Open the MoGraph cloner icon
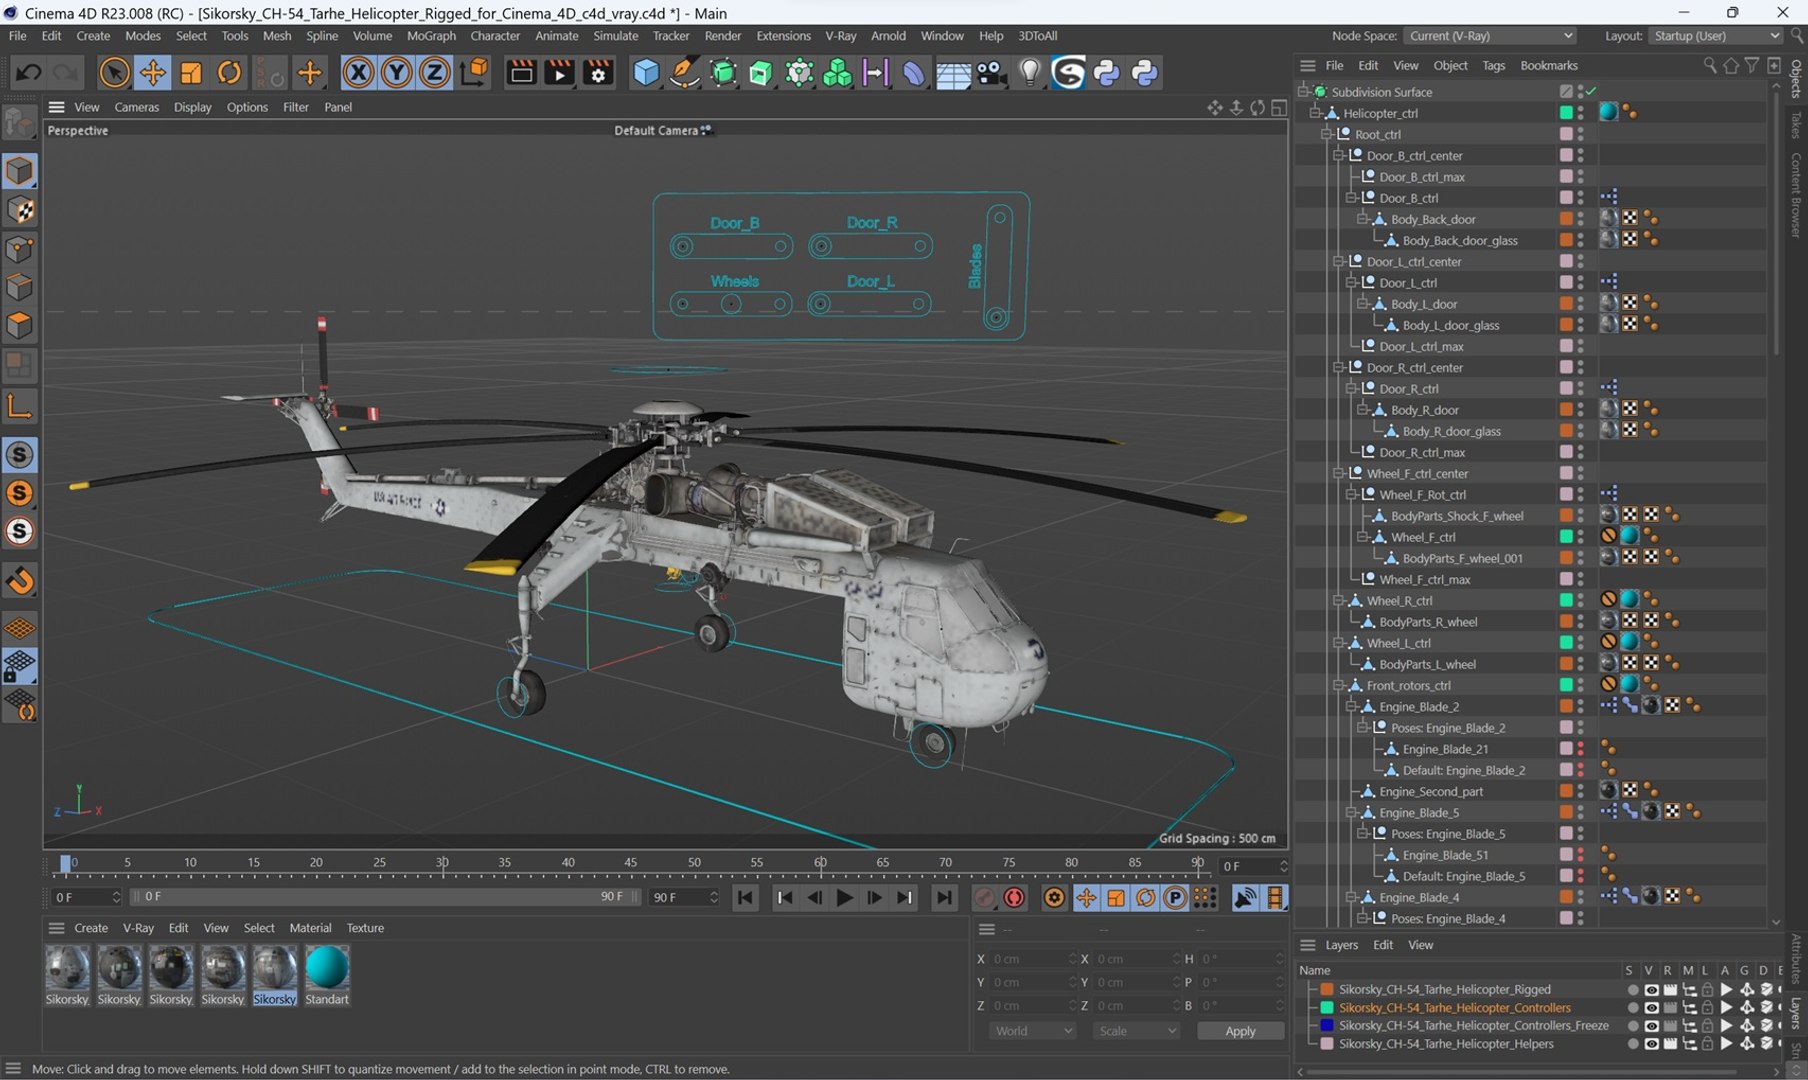The image size is (1808, 1080). (837, 72)
